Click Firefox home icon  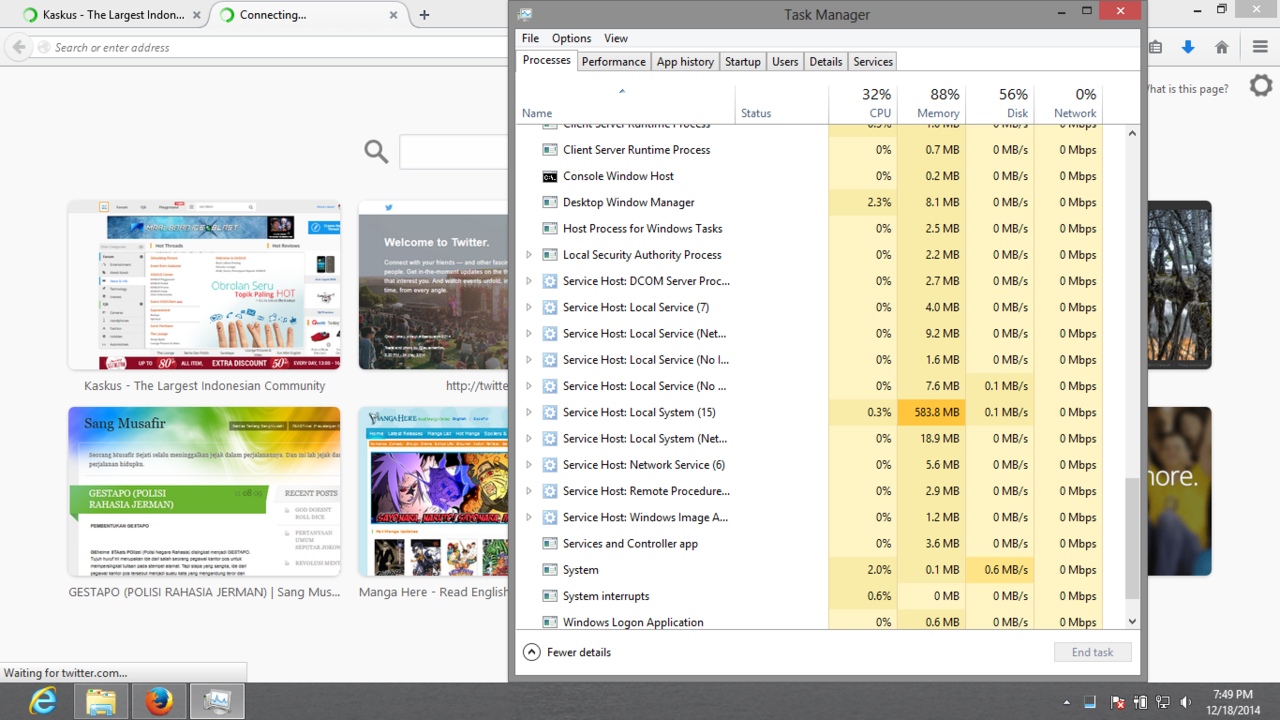[1221, 47]
